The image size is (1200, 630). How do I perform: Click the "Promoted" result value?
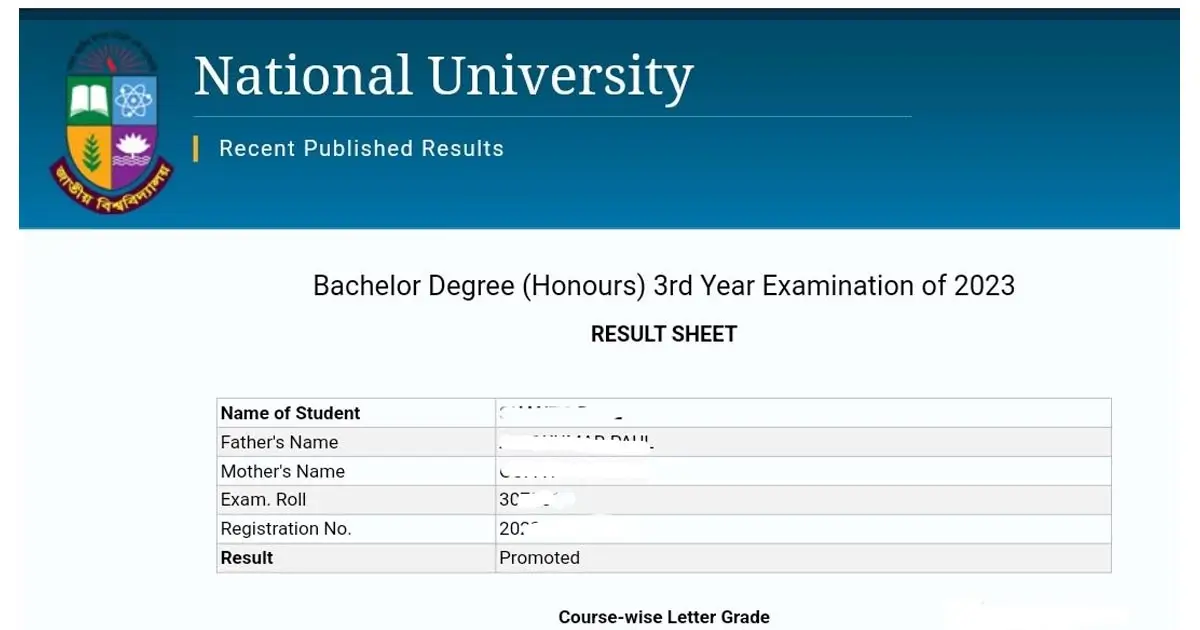[539, 558]
